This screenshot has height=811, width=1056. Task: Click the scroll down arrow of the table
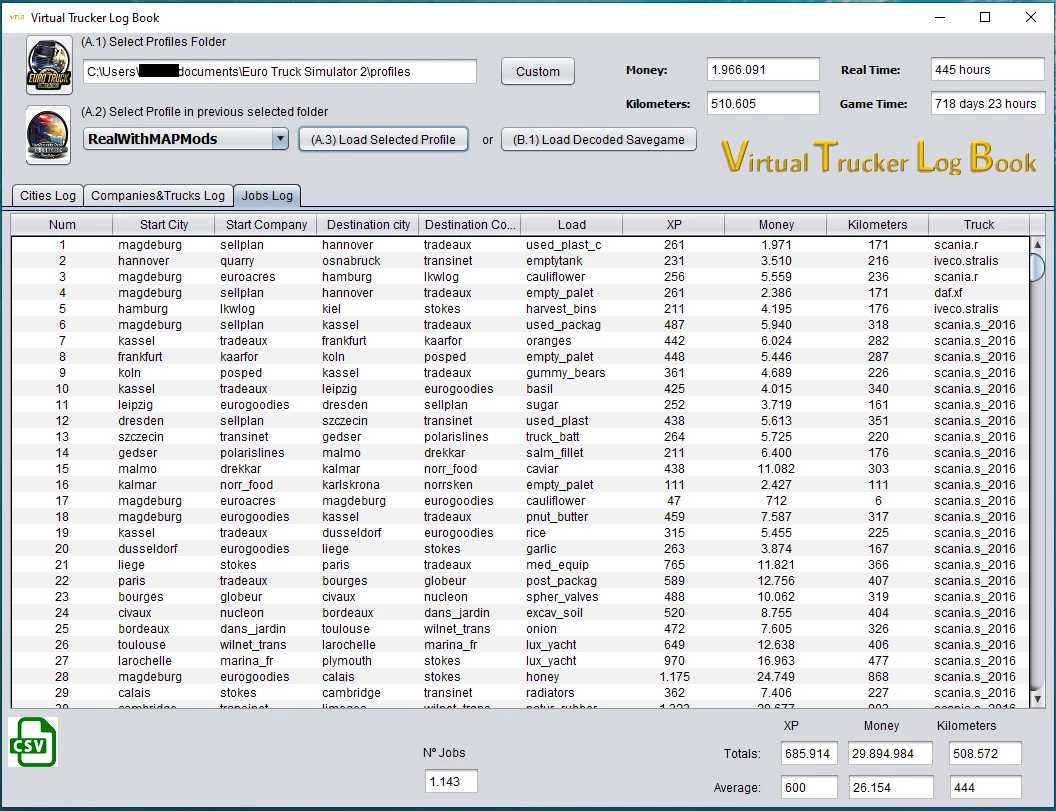tap(1037, 699)
